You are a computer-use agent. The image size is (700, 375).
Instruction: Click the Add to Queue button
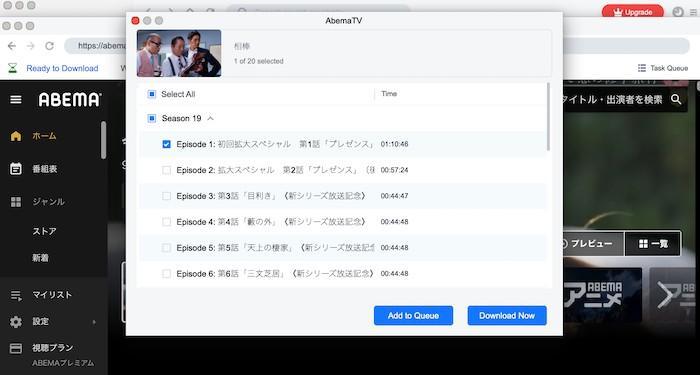click(413, 316)
